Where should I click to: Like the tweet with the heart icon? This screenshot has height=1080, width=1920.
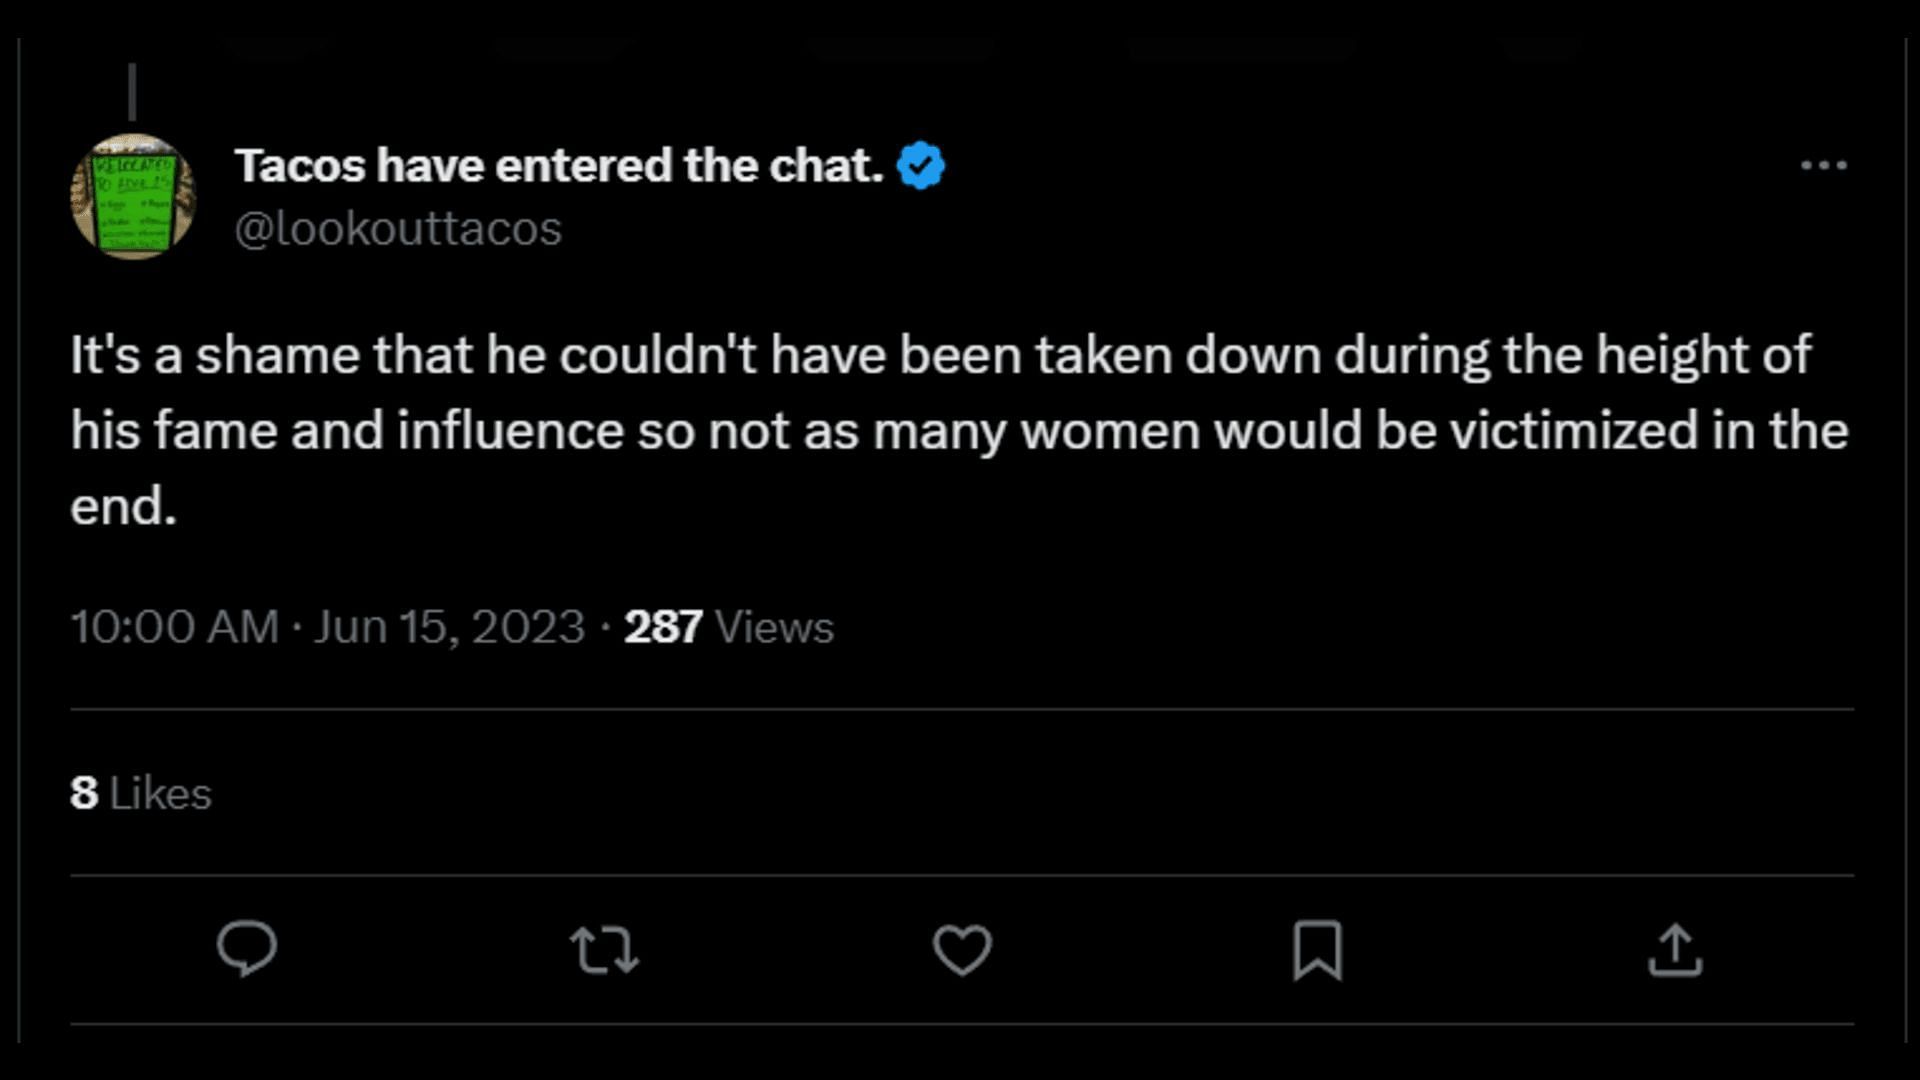point(962,949)
